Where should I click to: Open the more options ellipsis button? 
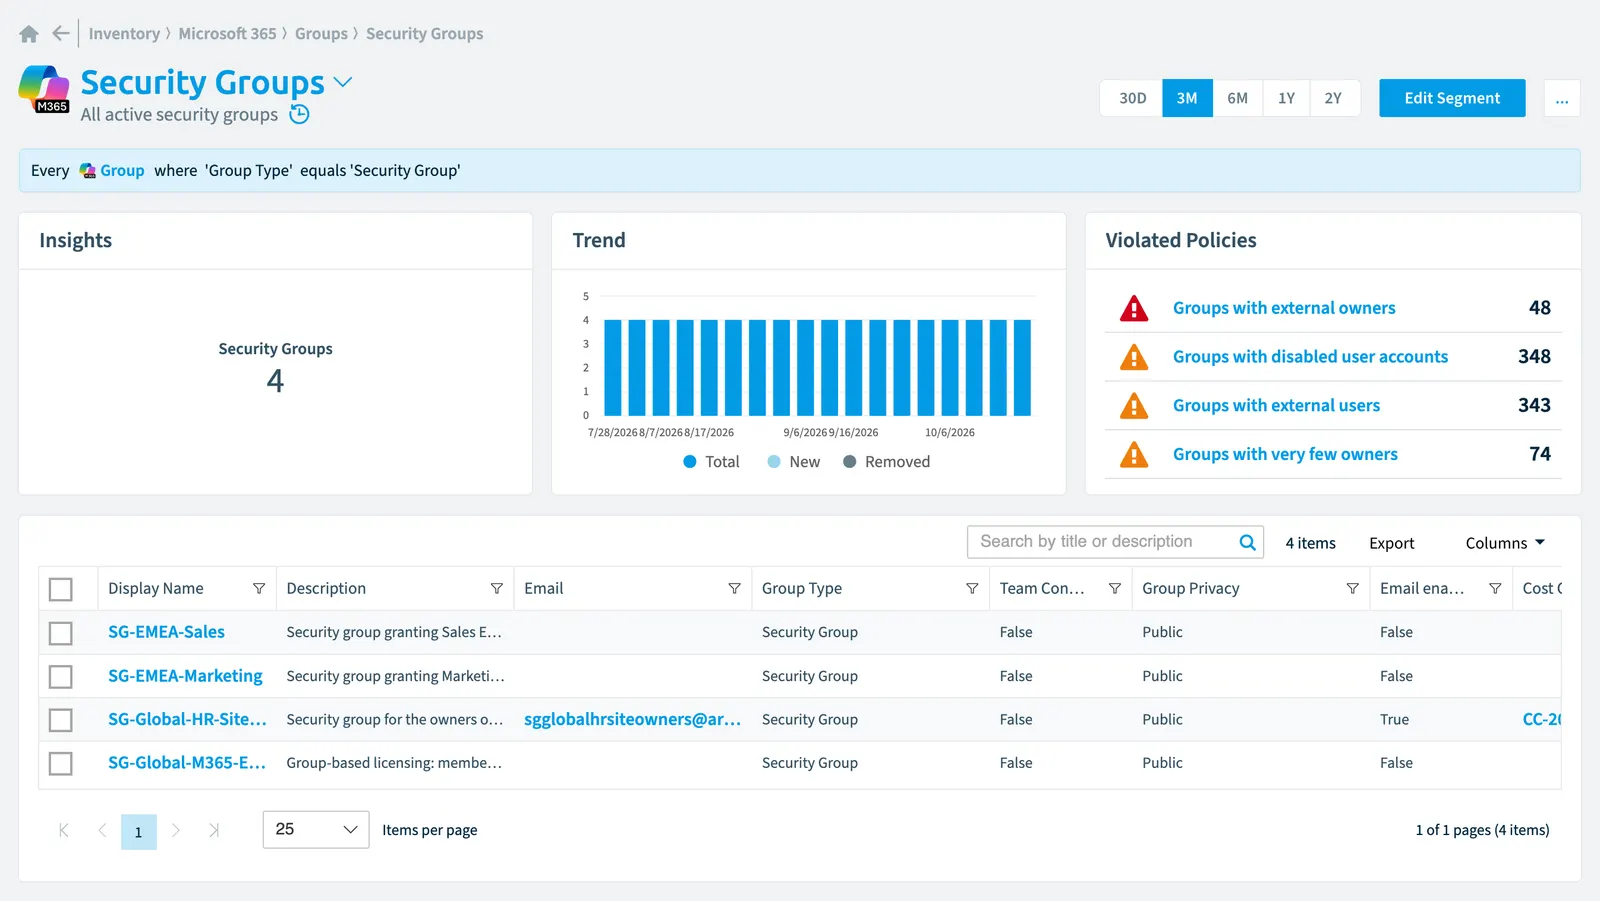pos(1562,98)
